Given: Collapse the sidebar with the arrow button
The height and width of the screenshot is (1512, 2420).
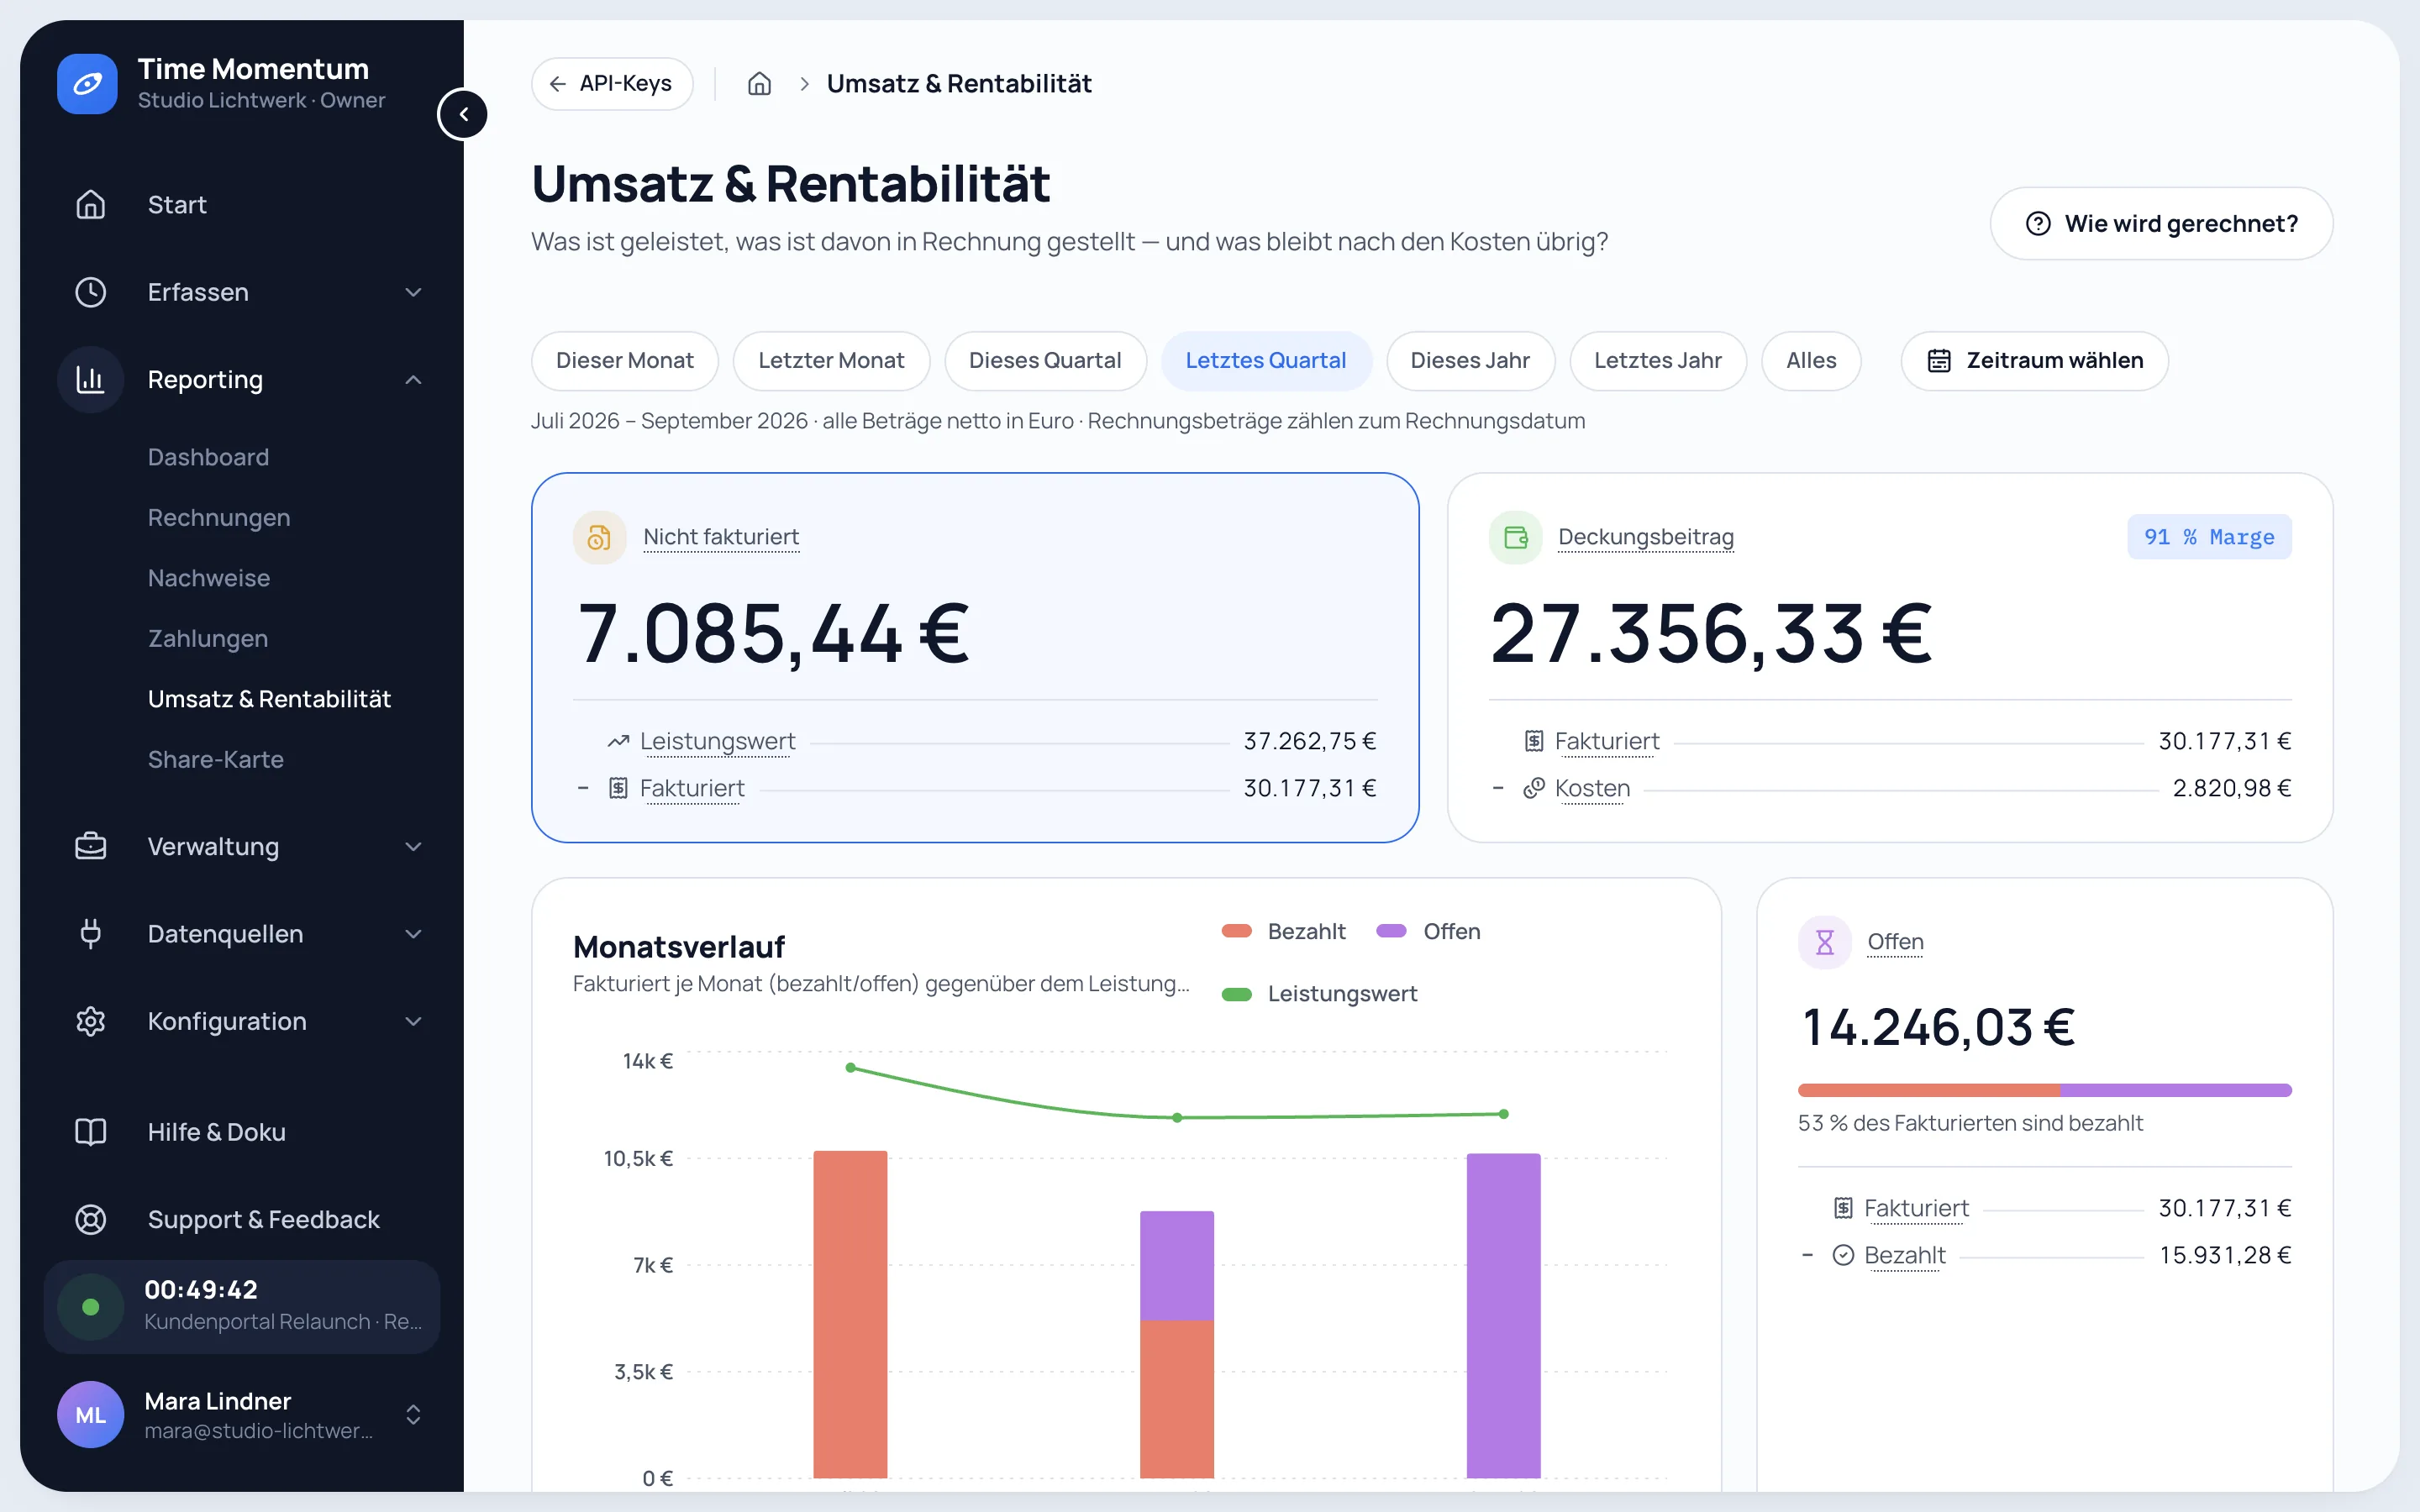Looking at the screenshot, I should (463, 114).
